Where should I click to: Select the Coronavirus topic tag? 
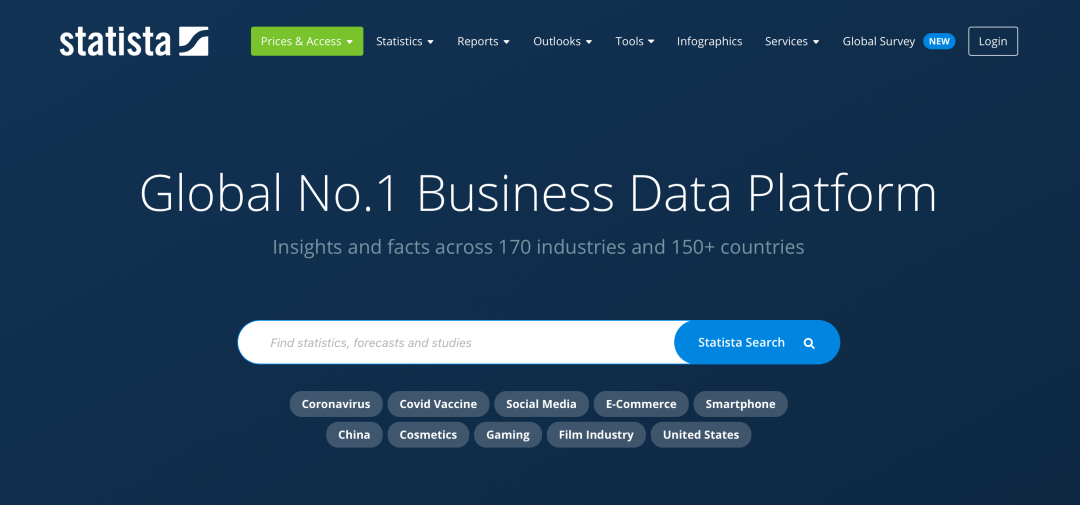coord(335,404)
